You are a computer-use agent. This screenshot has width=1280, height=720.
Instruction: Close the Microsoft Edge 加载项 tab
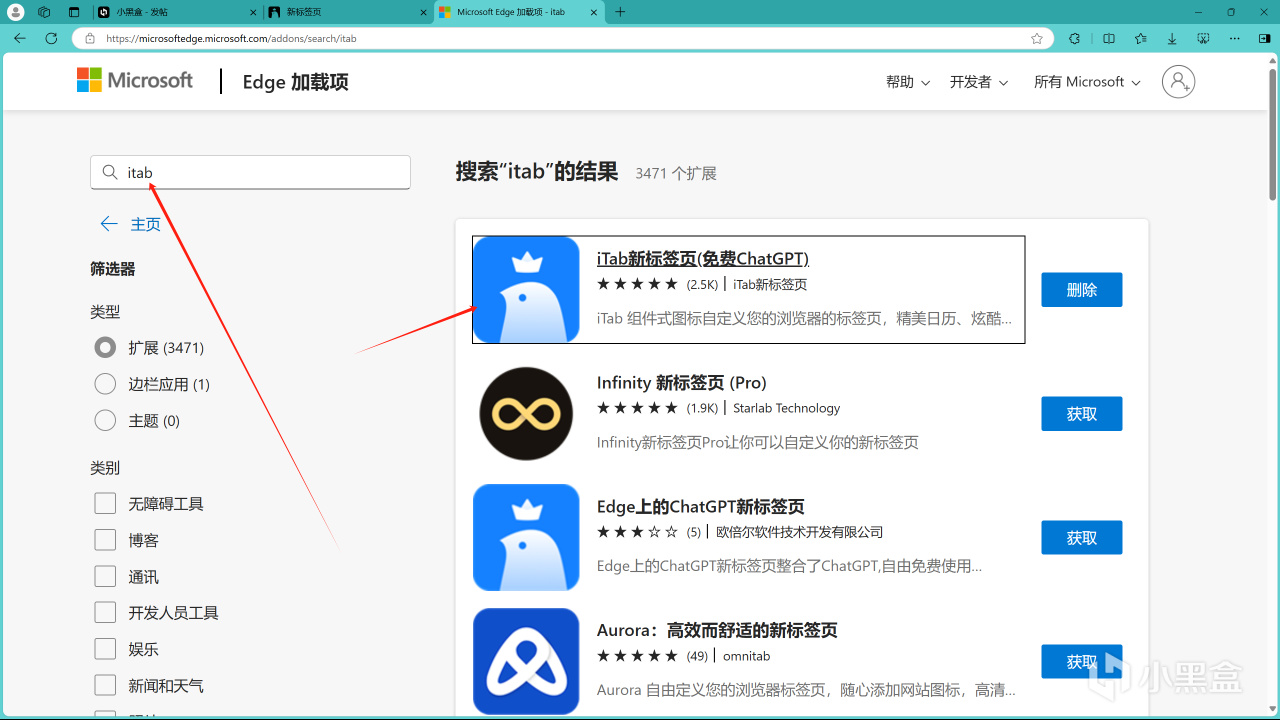pos(594,12)
